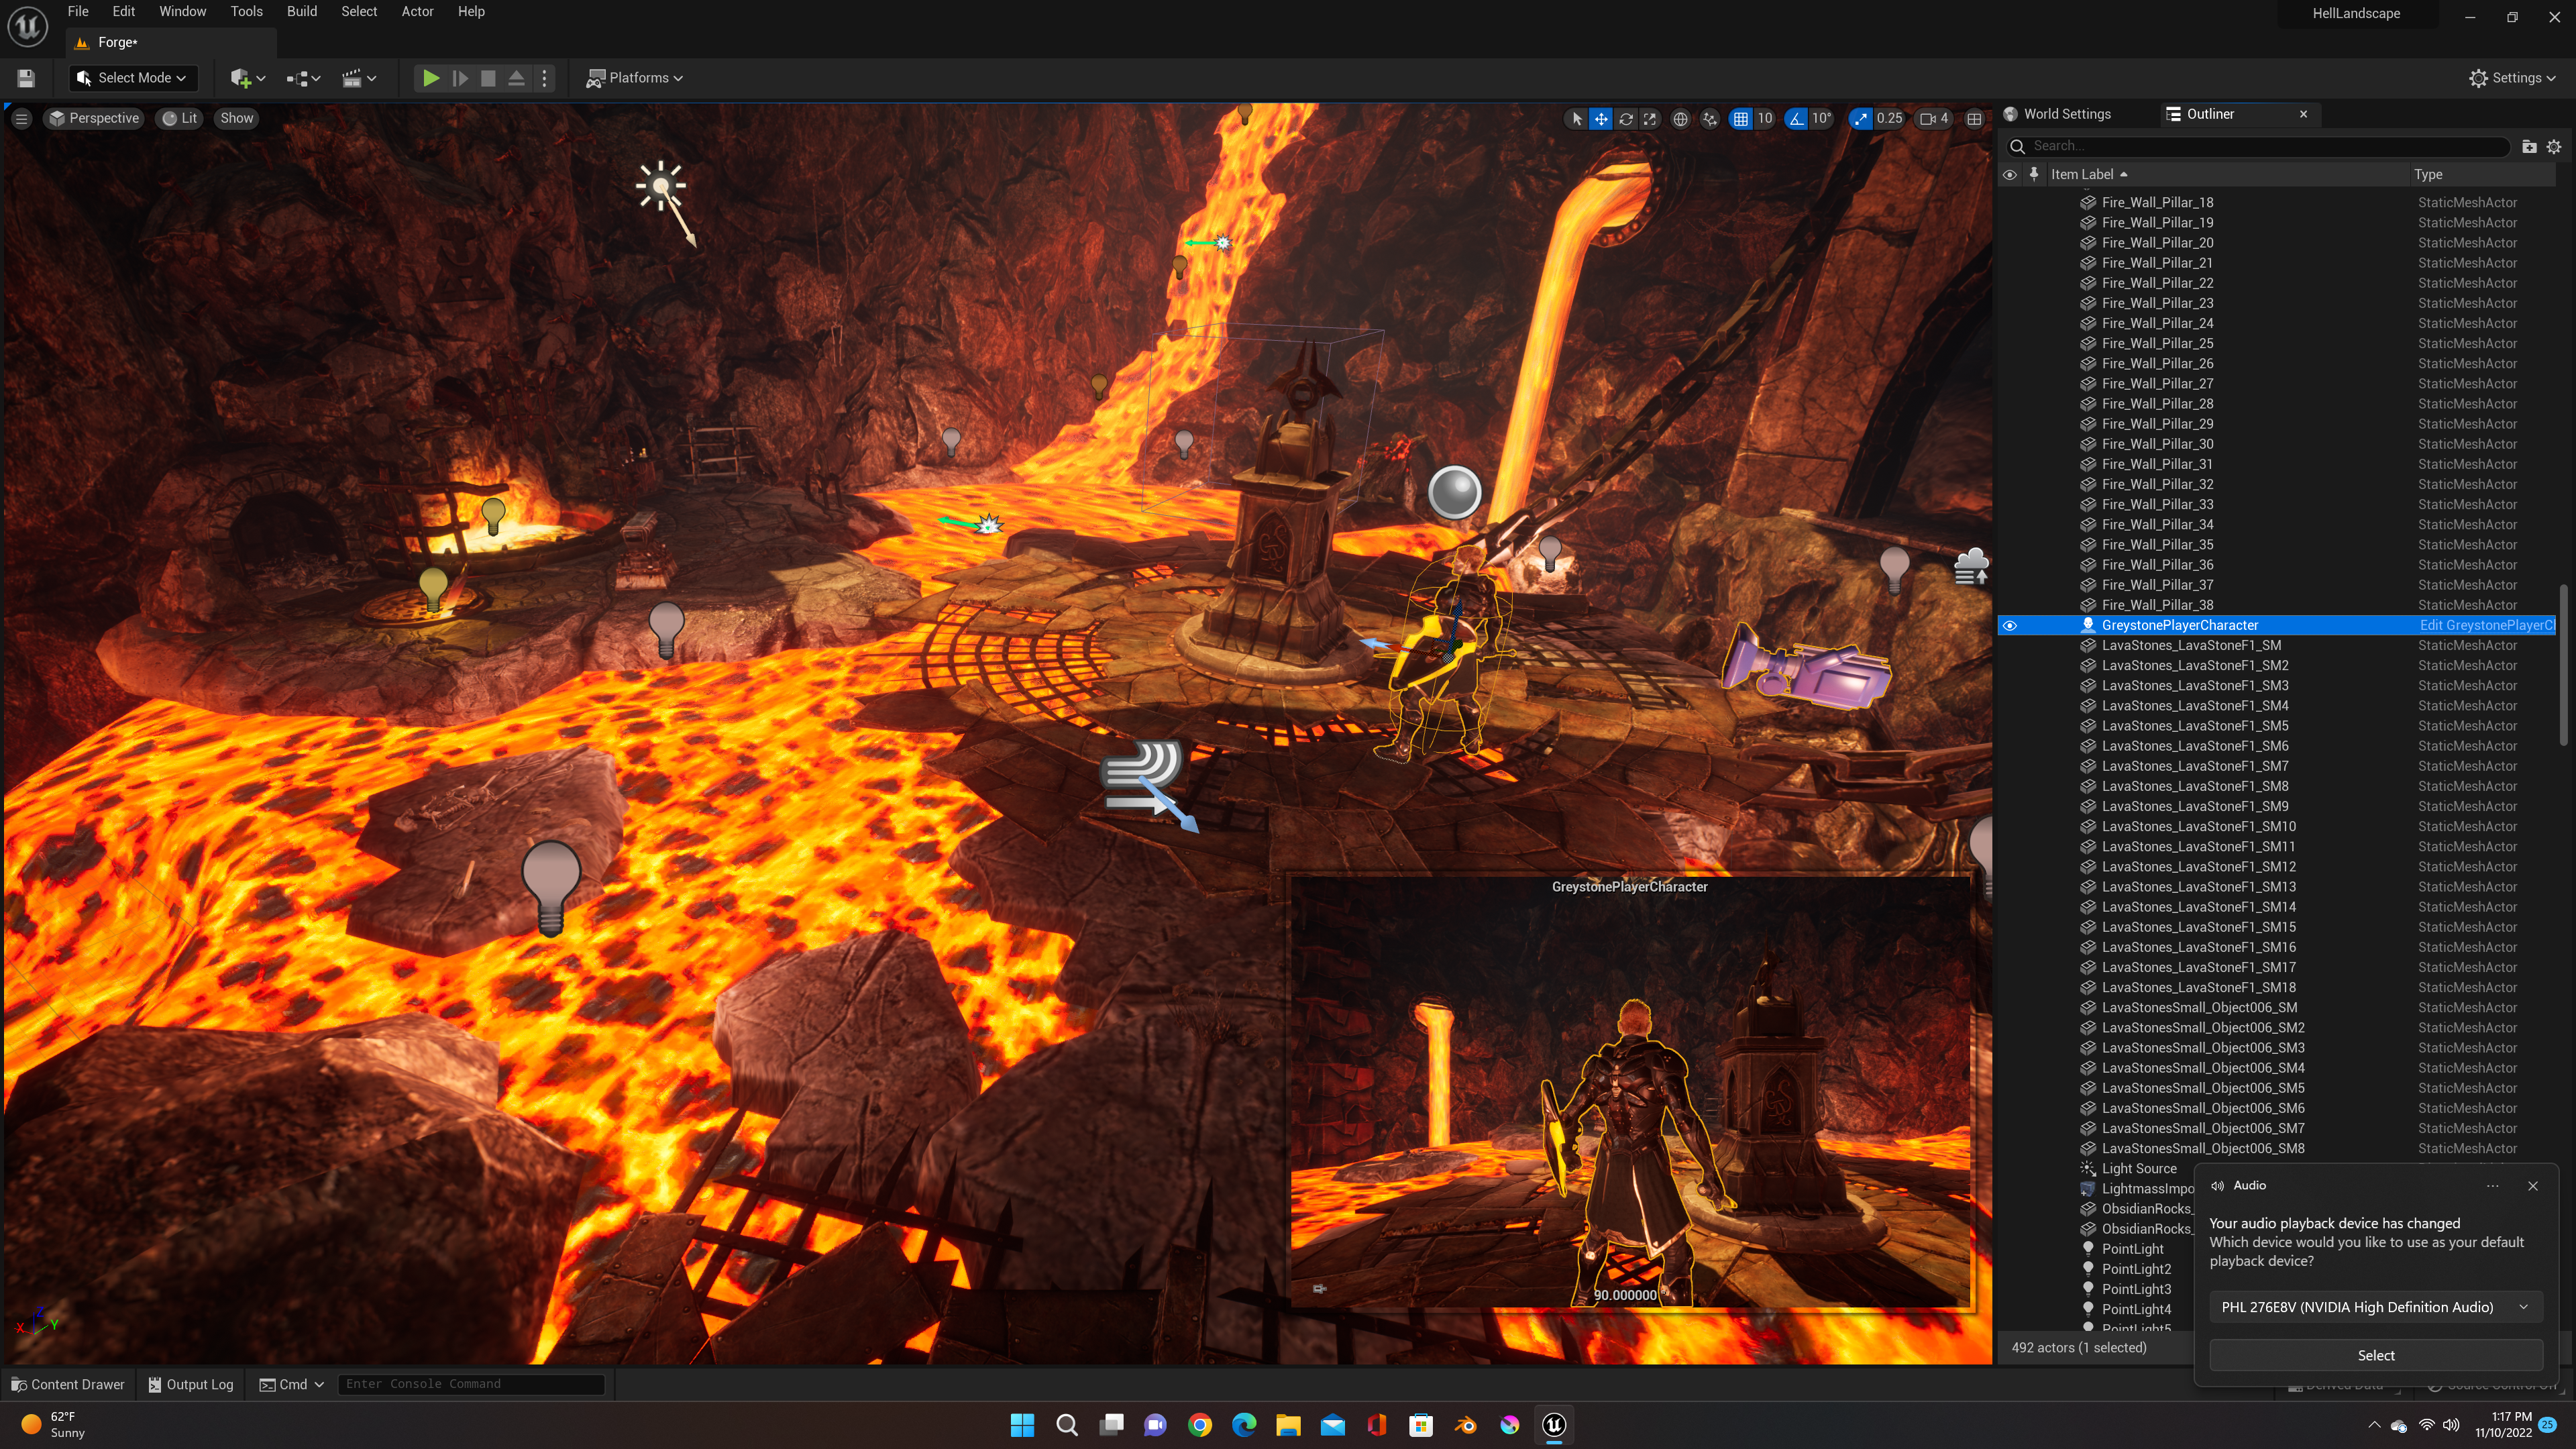The image size is (2576, 1449).
Task: Toggle world/local coordinate system globe icon
Action: [1681, 119]
